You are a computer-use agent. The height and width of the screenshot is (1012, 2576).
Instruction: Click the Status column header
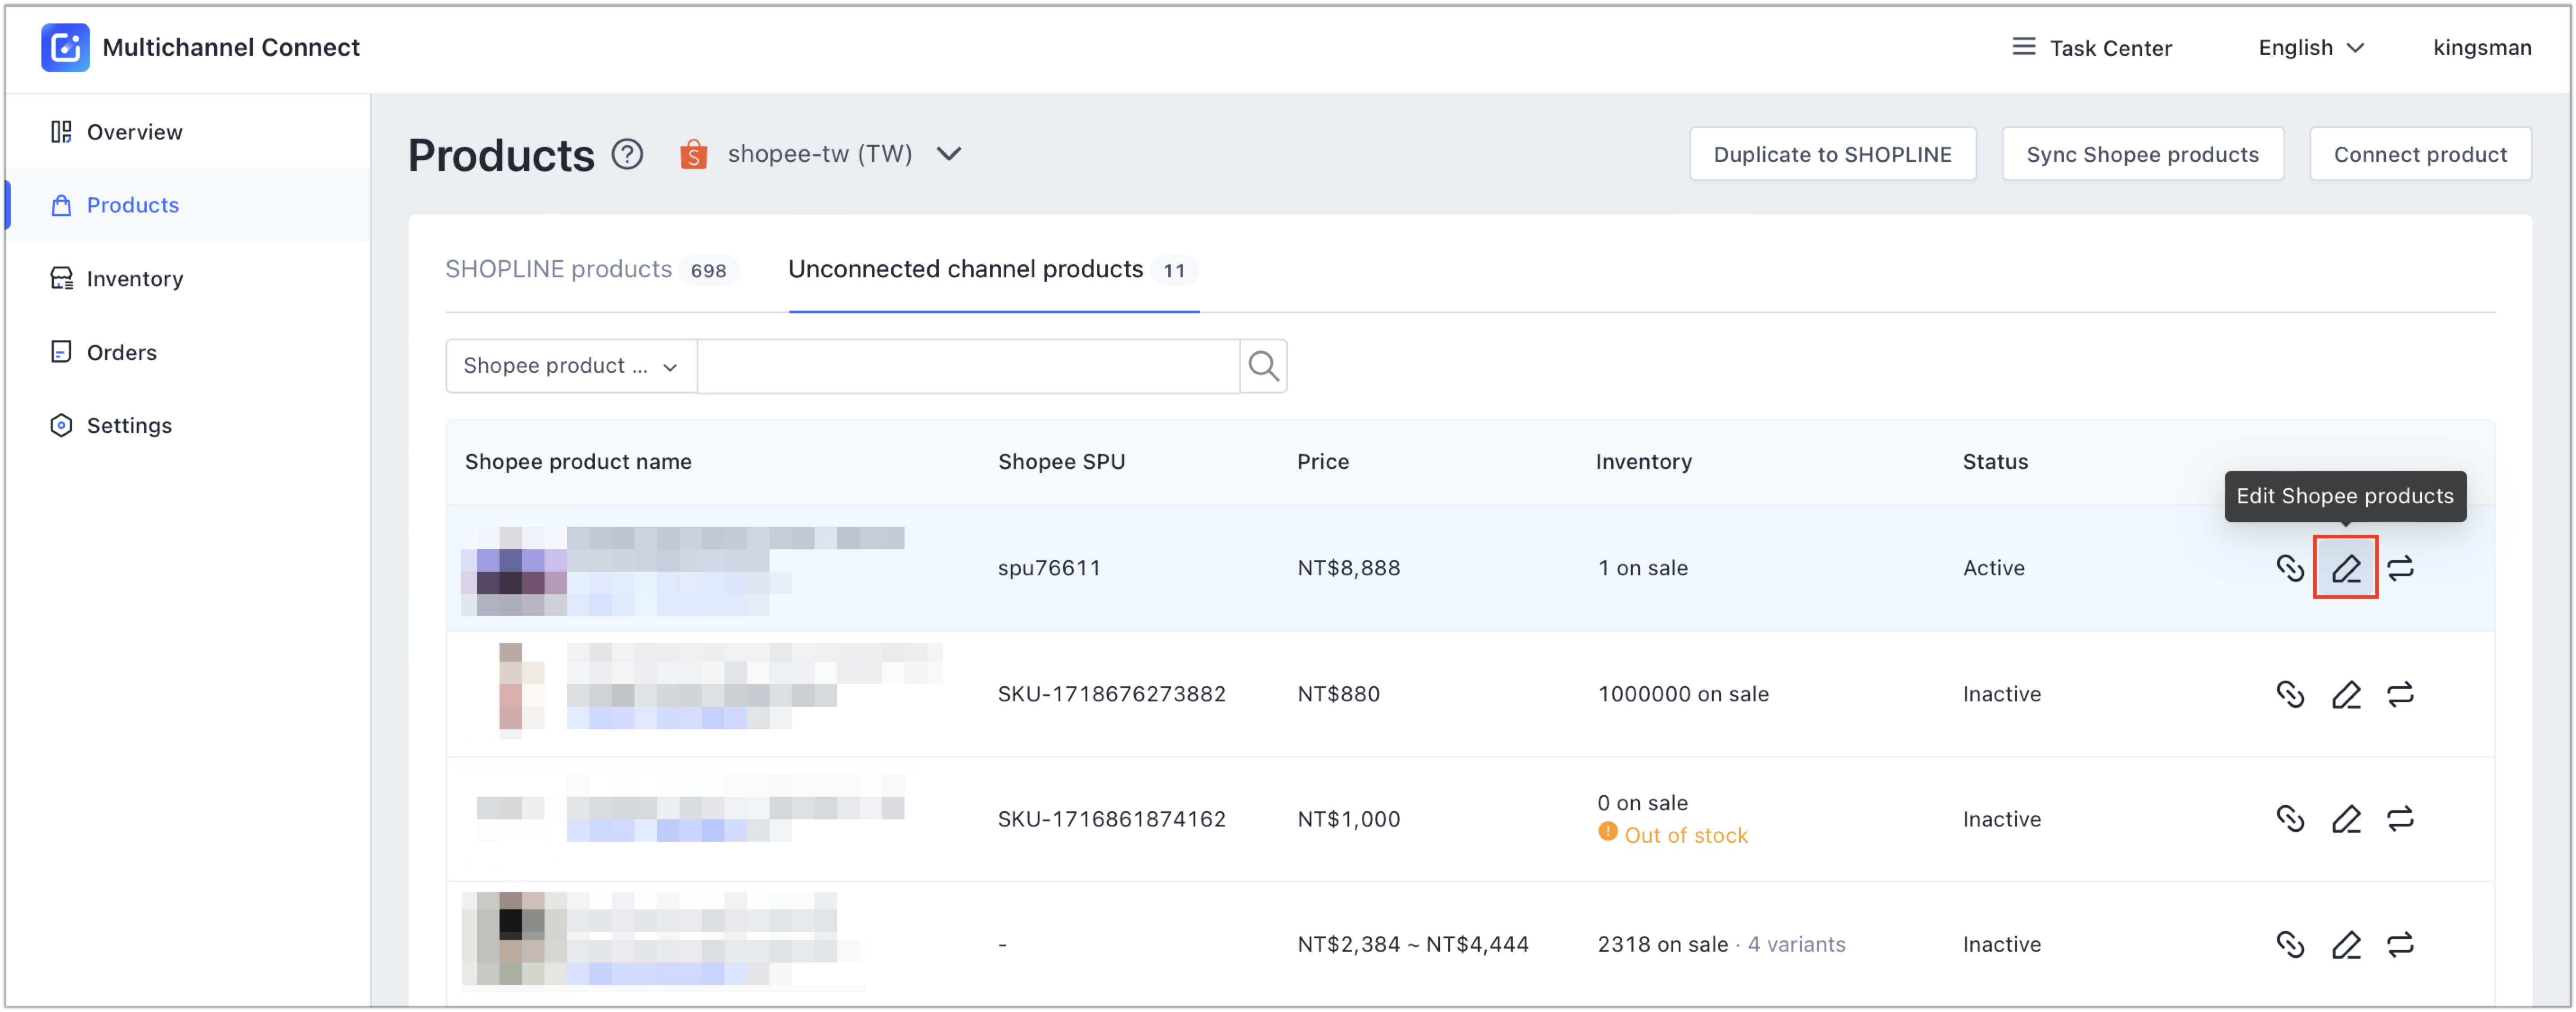1994,462
